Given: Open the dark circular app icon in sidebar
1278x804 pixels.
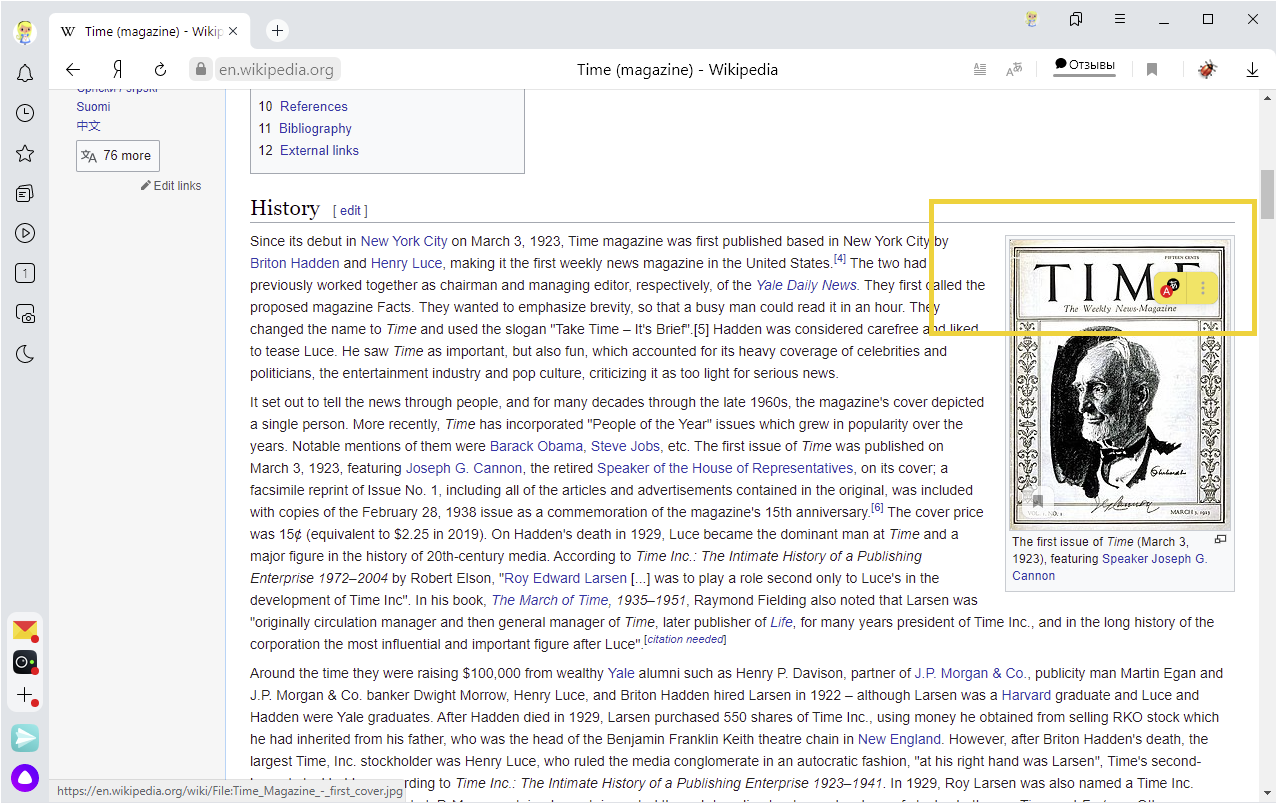Looking at the screenshot, I should pos(25,662).
